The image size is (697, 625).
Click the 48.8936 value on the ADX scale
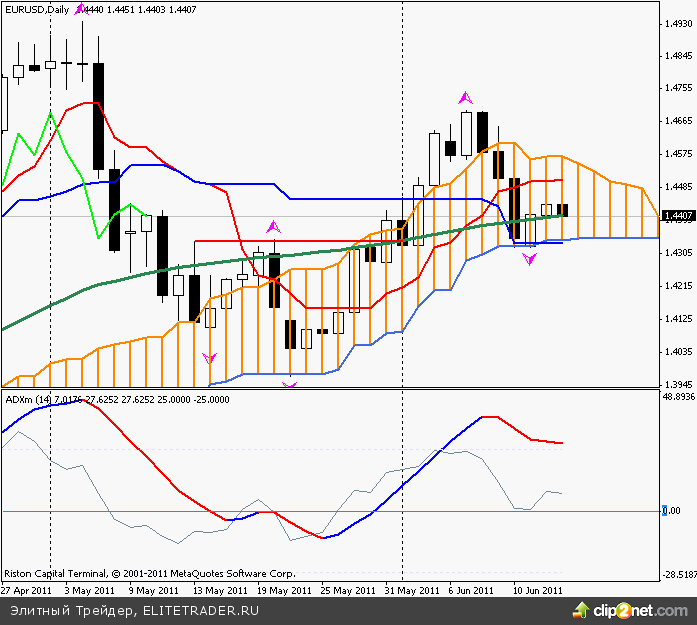tap(678, 397)
